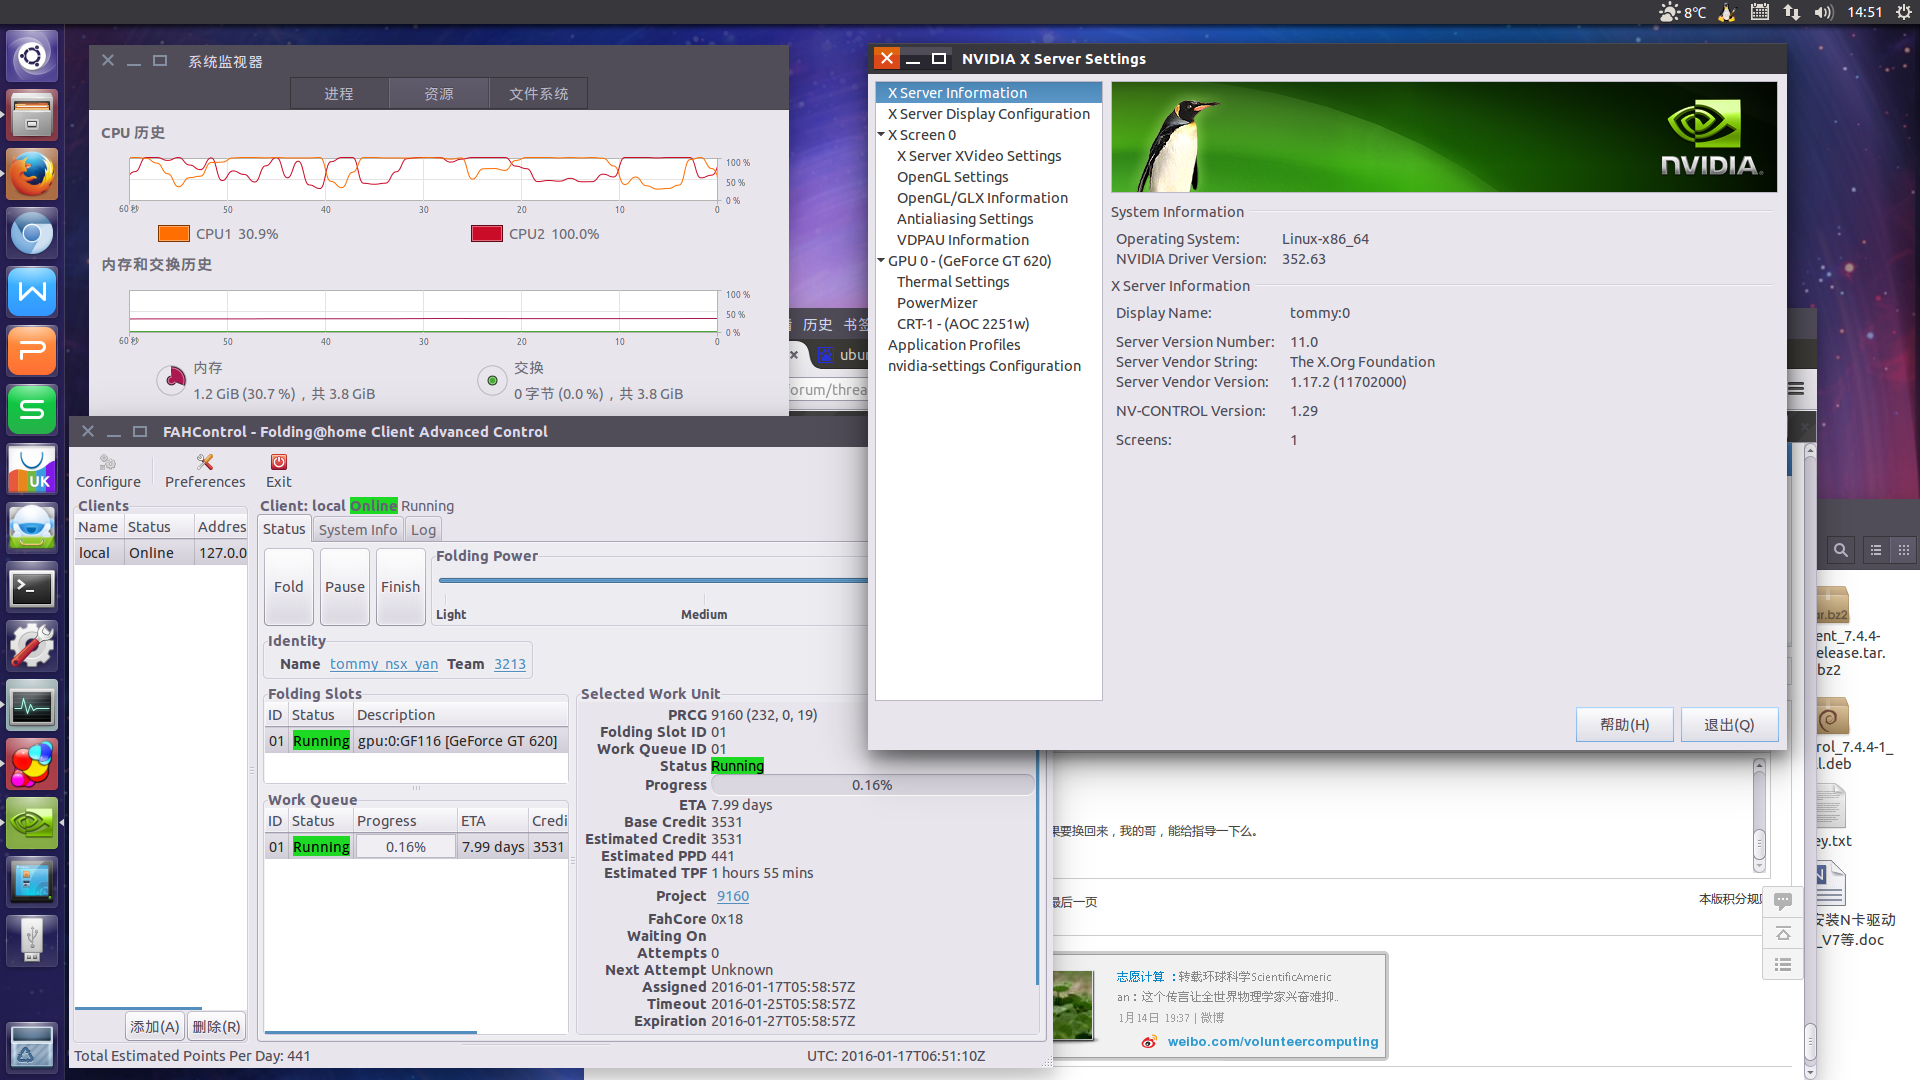This screenshot has height=1080, width=1920.
Task: Open tommy_nsx_yan identity link
Action: pyautogui.click(x=384, y=664)
